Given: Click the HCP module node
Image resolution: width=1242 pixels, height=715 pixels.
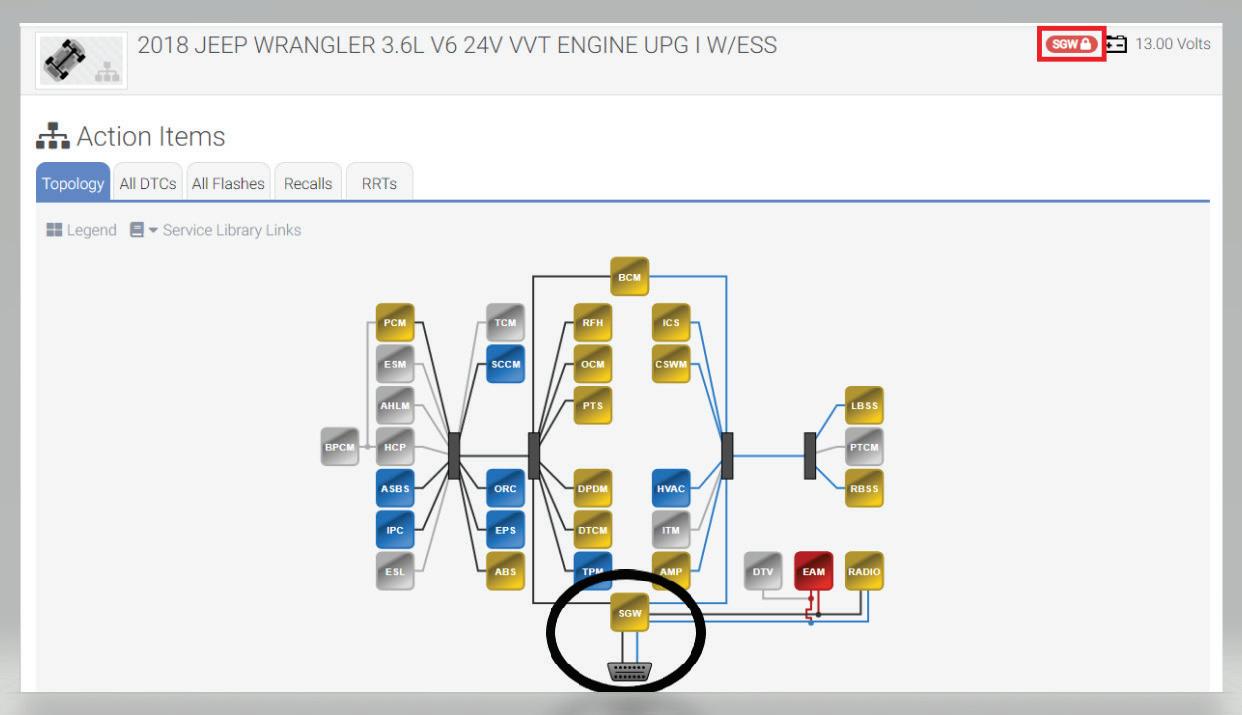Looking at the screenshot, I should click(x=394, y=447).
